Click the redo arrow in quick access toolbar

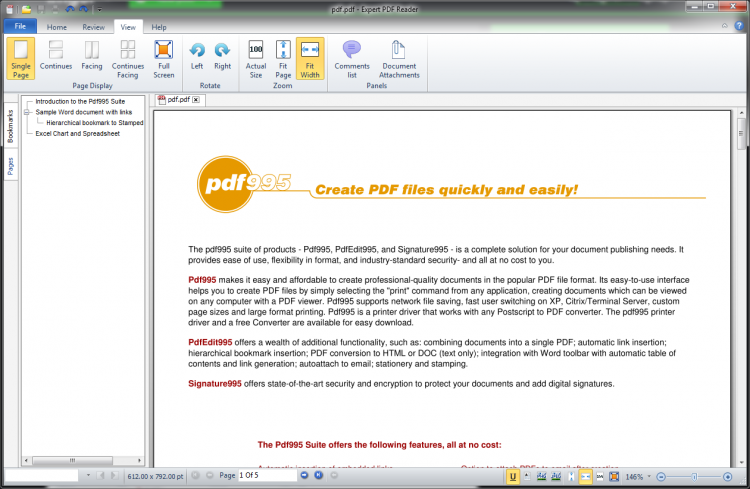coord(84,9)
